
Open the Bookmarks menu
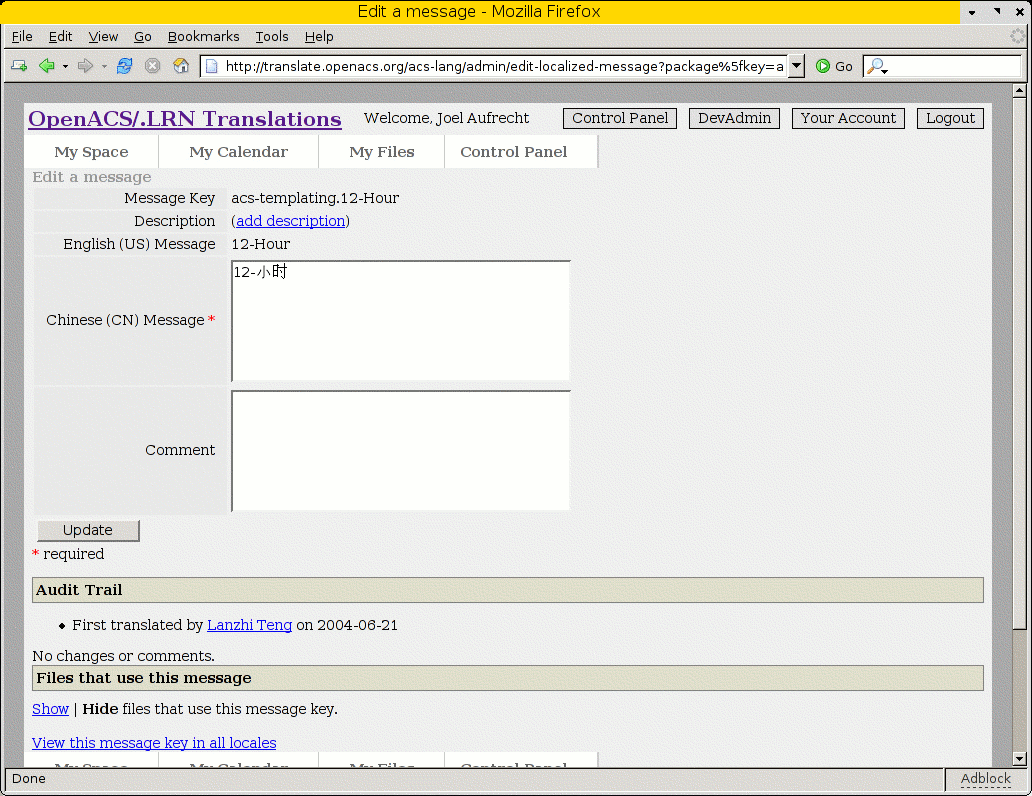203,37
